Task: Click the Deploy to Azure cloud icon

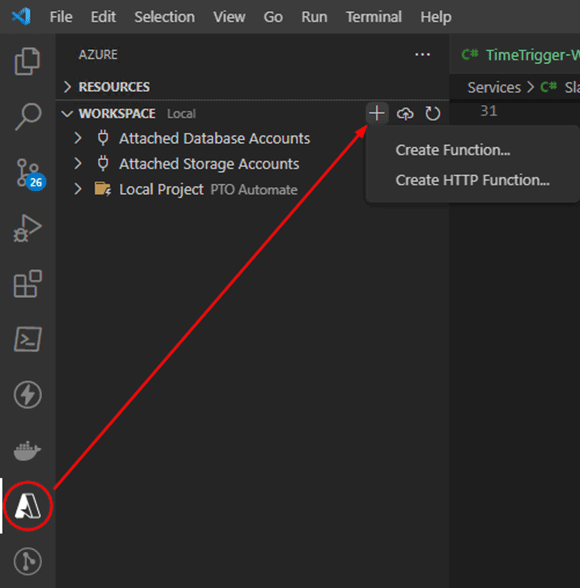Action: click(405, 113)
